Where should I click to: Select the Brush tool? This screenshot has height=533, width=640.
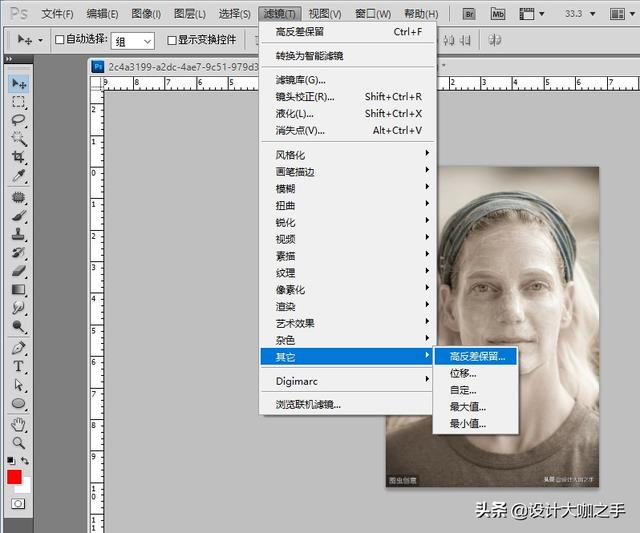18,216
